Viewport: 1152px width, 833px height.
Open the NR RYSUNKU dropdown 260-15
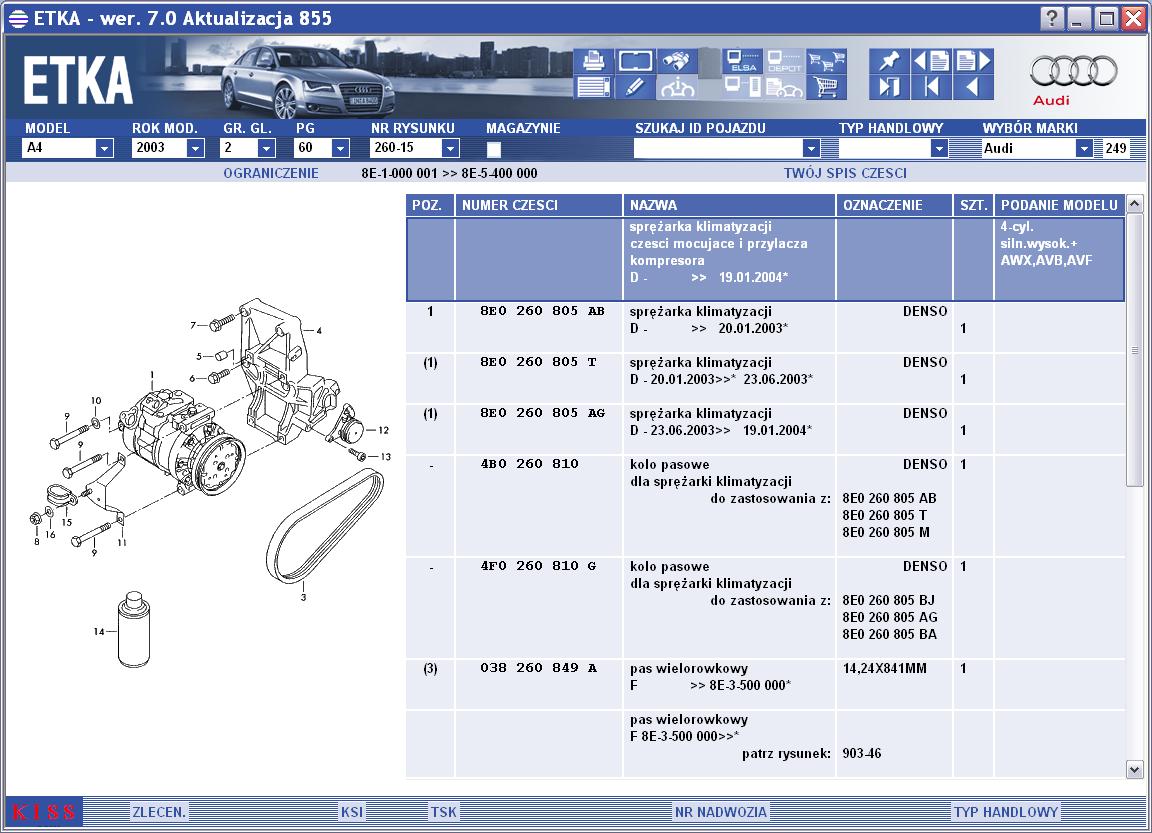(x=450, y=148)
